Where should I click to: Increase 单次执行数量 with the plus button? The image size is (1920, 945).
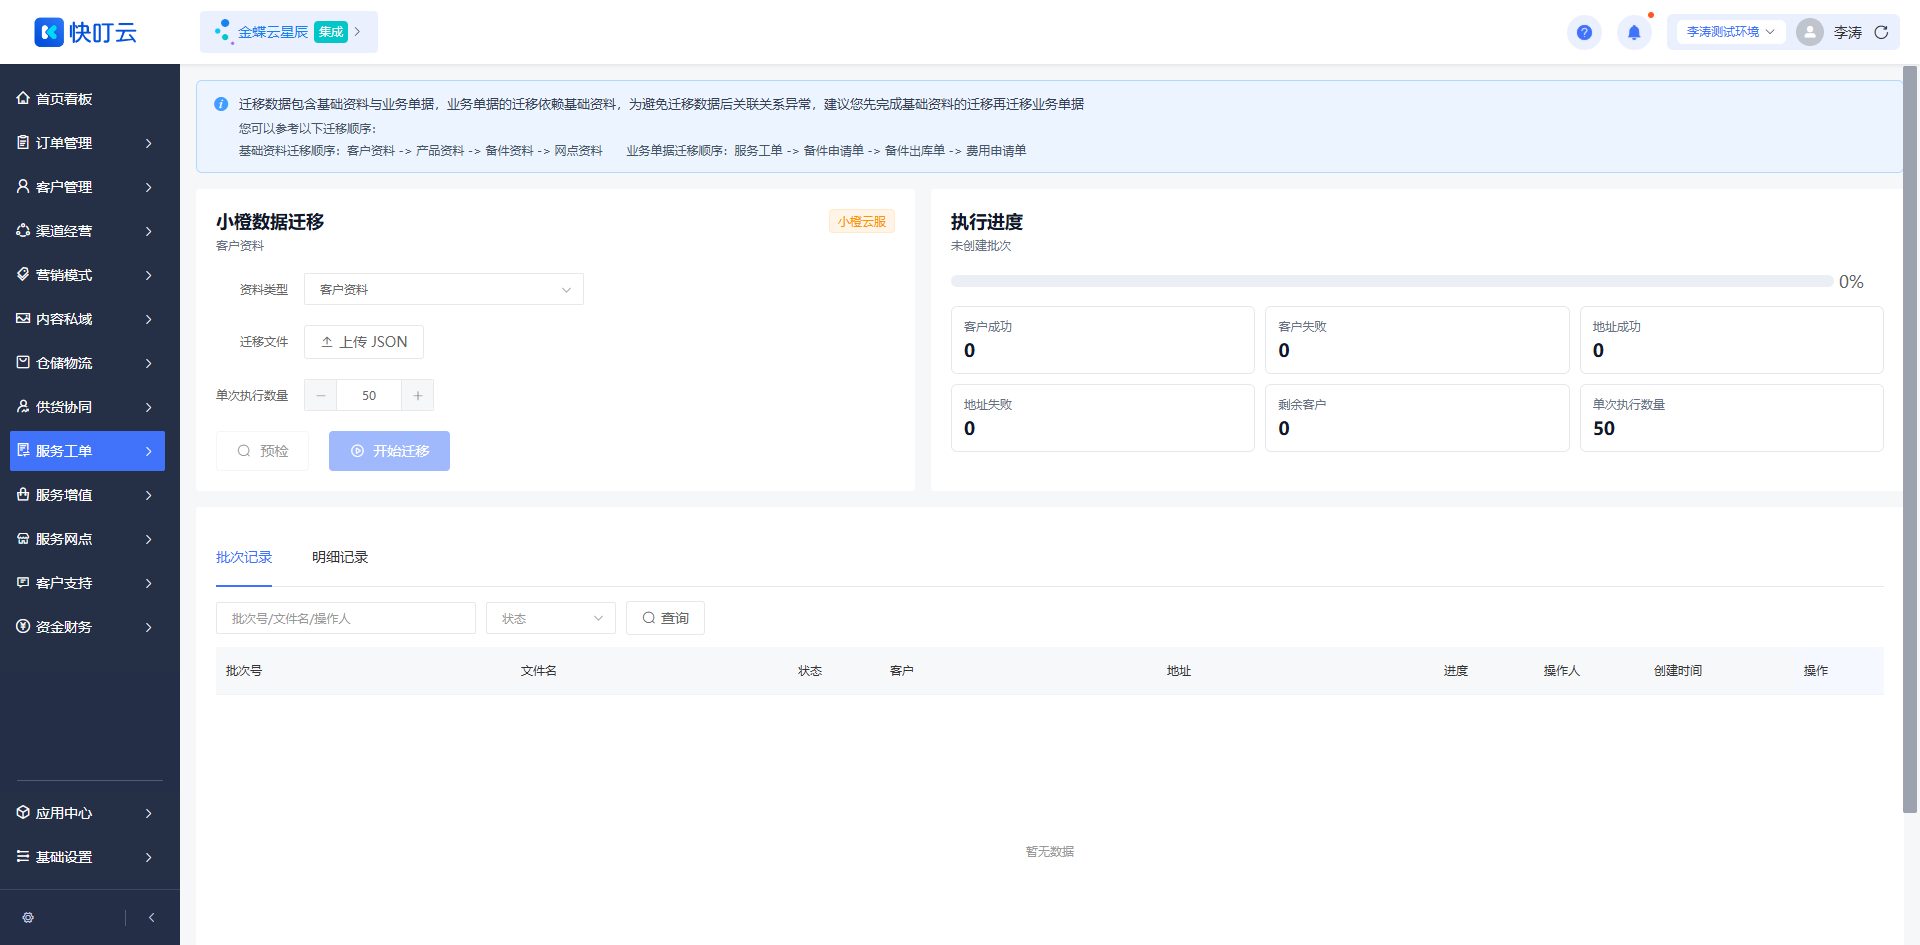click(418, 395)
